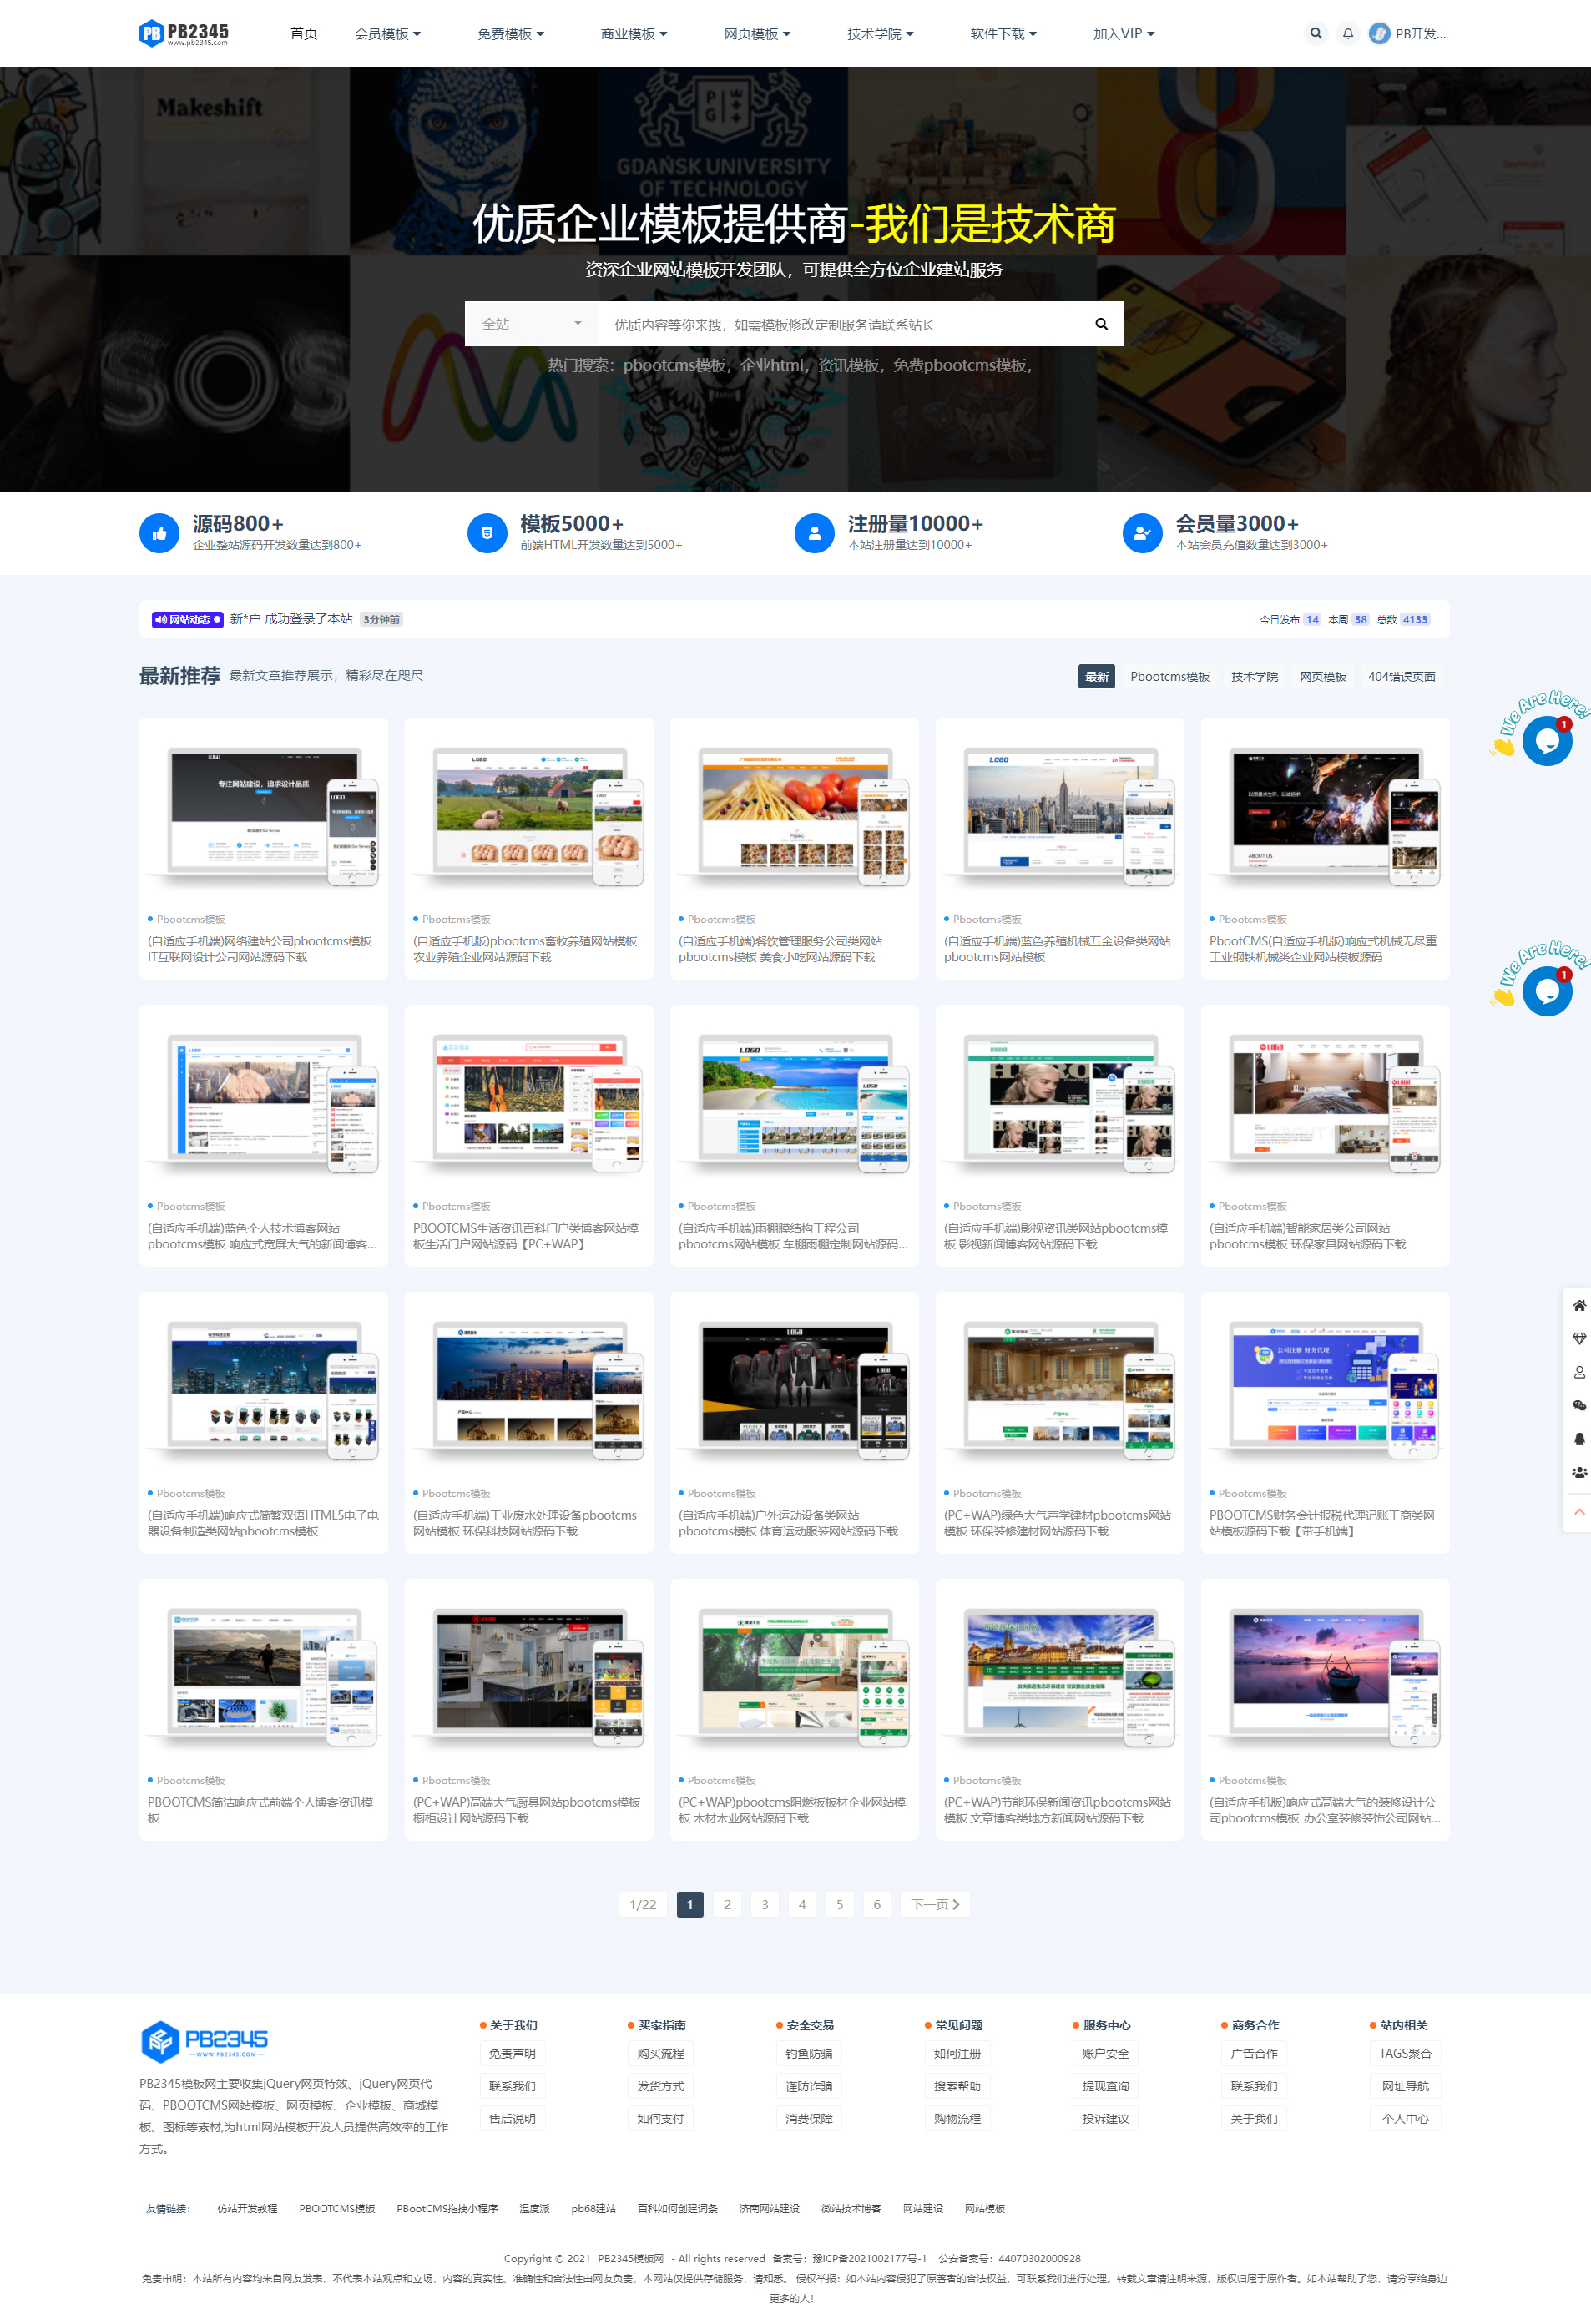Open the 加入VIP dropdown menu
1591x2324 pixels.
1124,34
